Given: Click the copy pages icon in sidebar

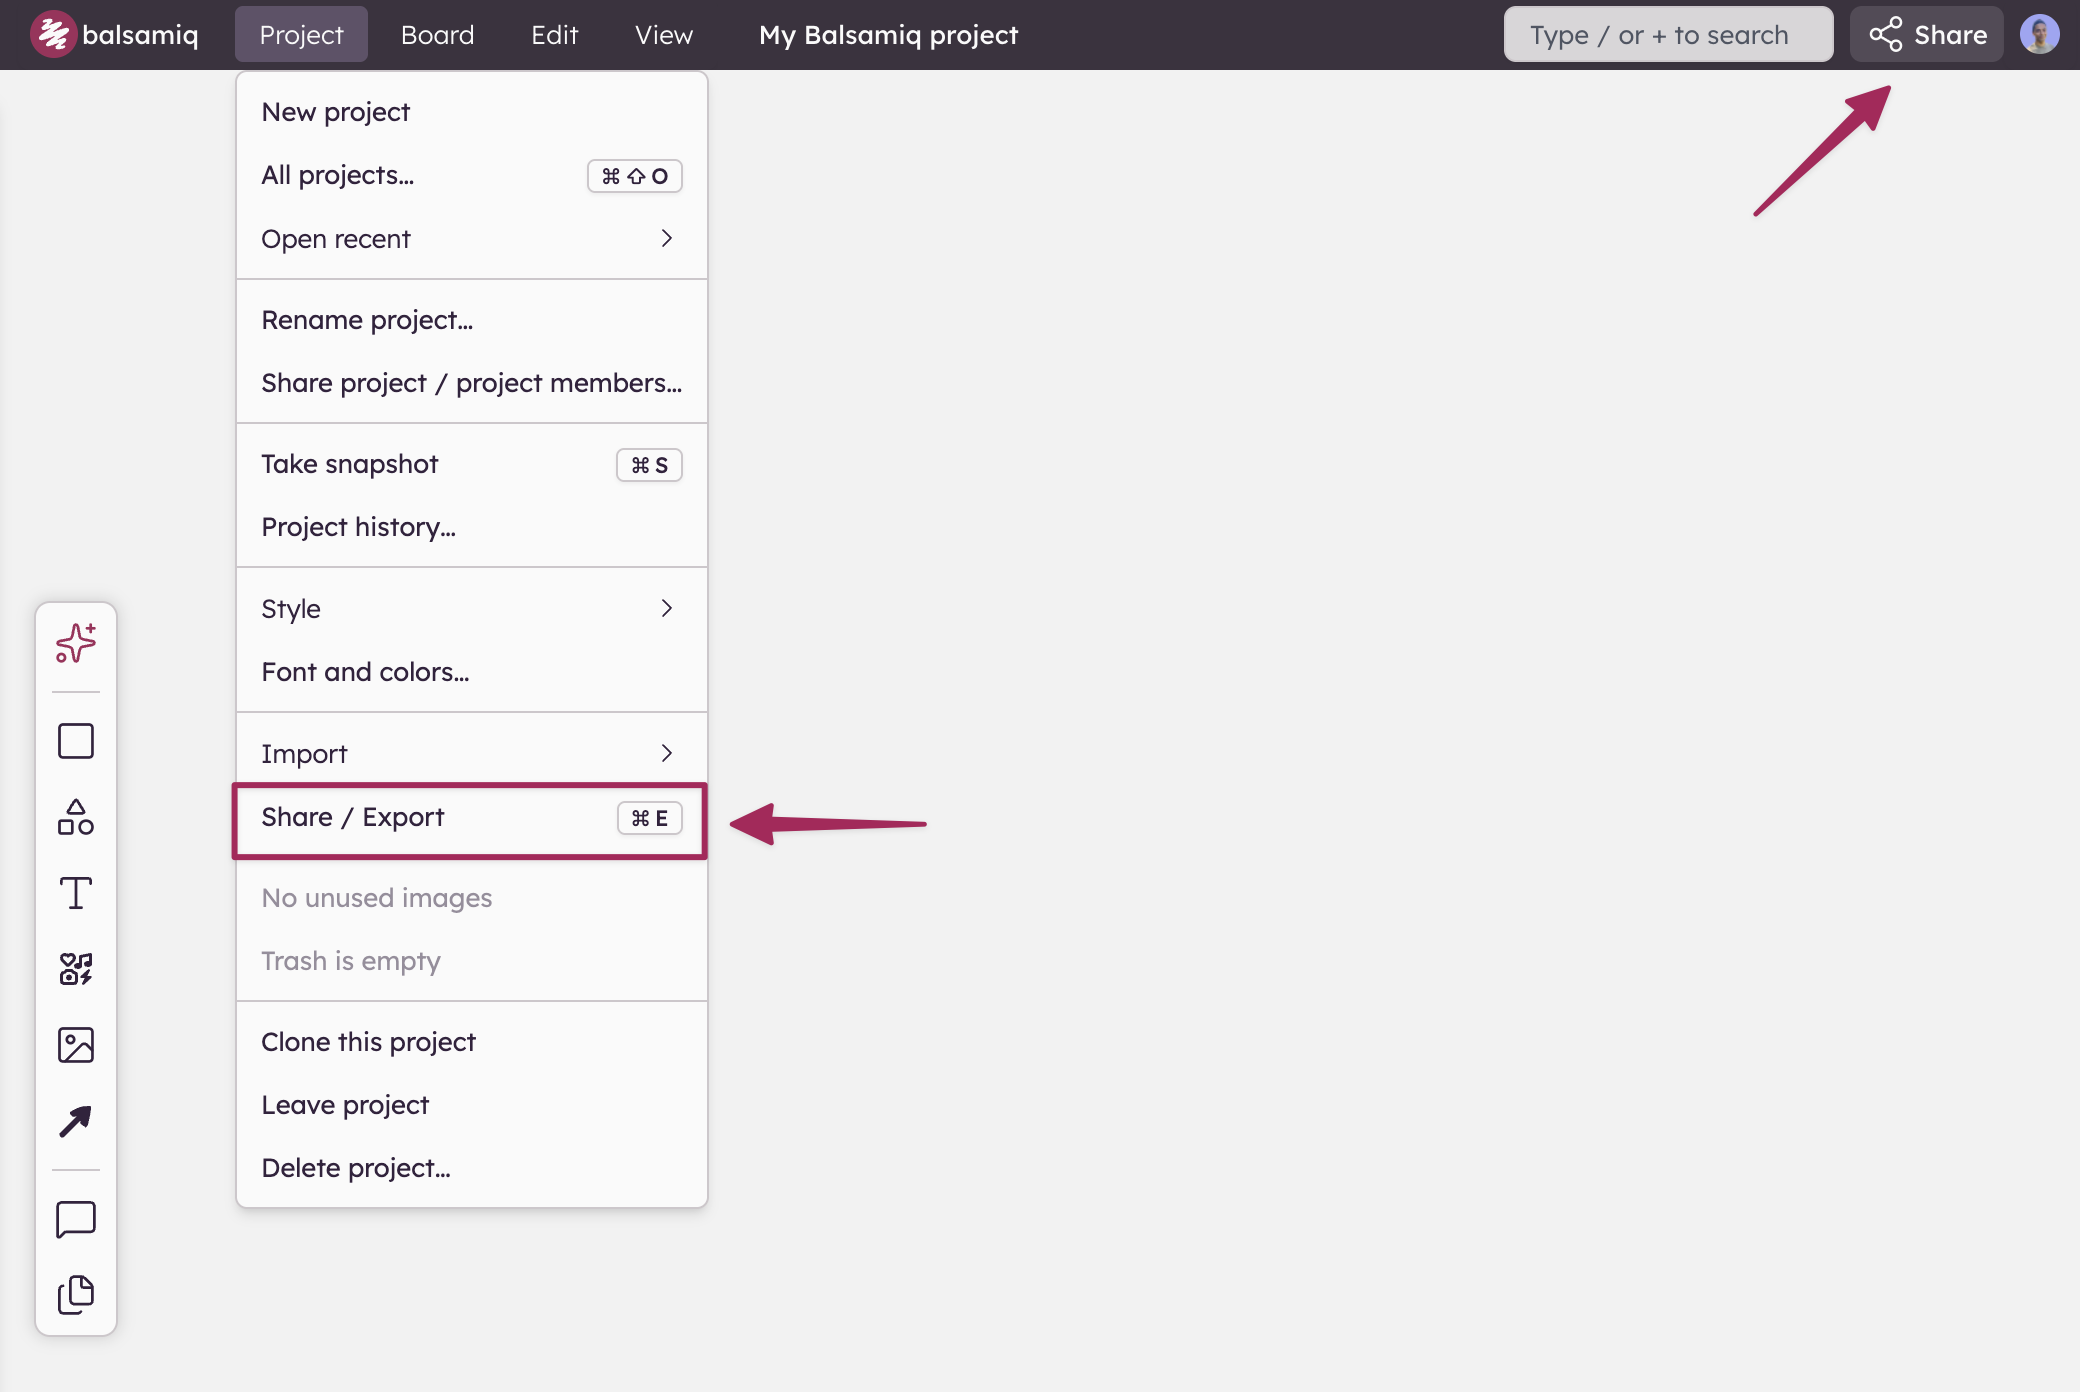Looking at the screenshot, I should click(x=76, y=1295).
